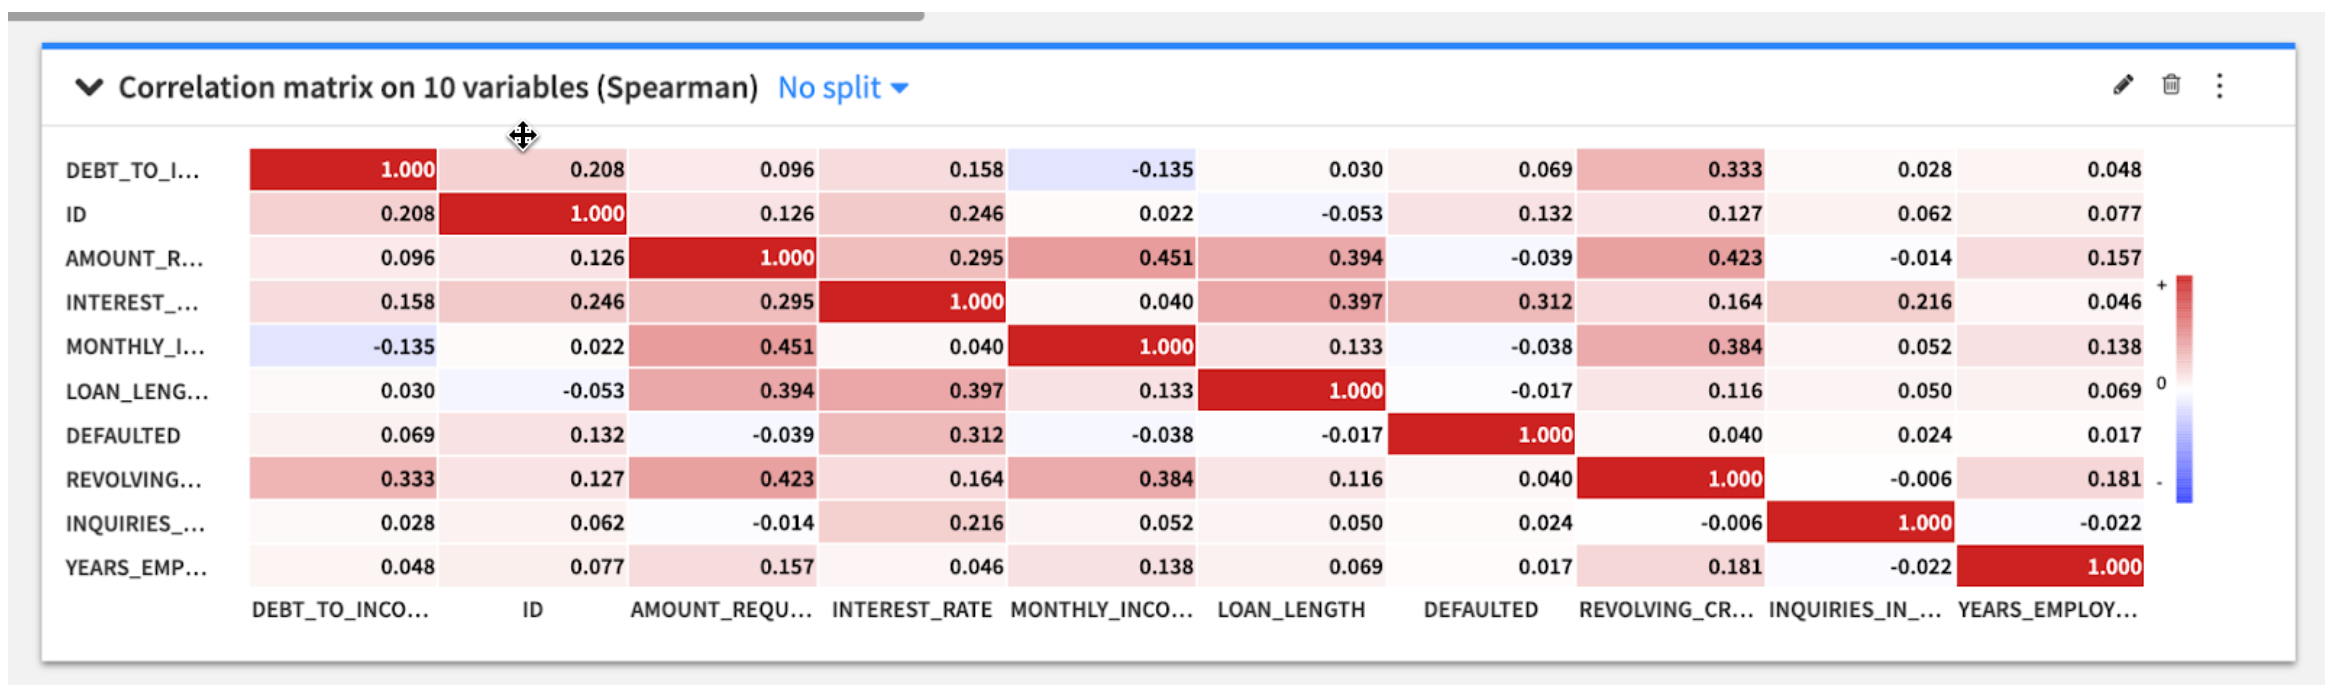This screenshot has width=2344, height=692.
Task: Select the AMOUNT_R... row label
Action: 135,259
